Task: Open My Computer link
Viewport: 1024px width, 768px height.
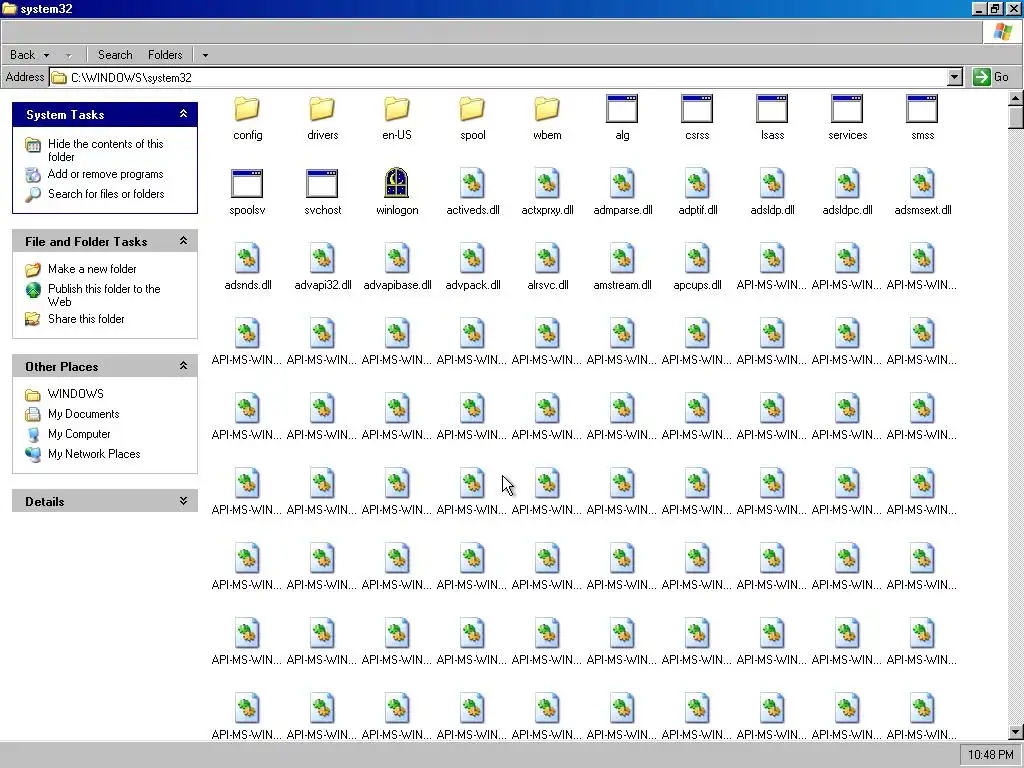Action: click(79, 434)
